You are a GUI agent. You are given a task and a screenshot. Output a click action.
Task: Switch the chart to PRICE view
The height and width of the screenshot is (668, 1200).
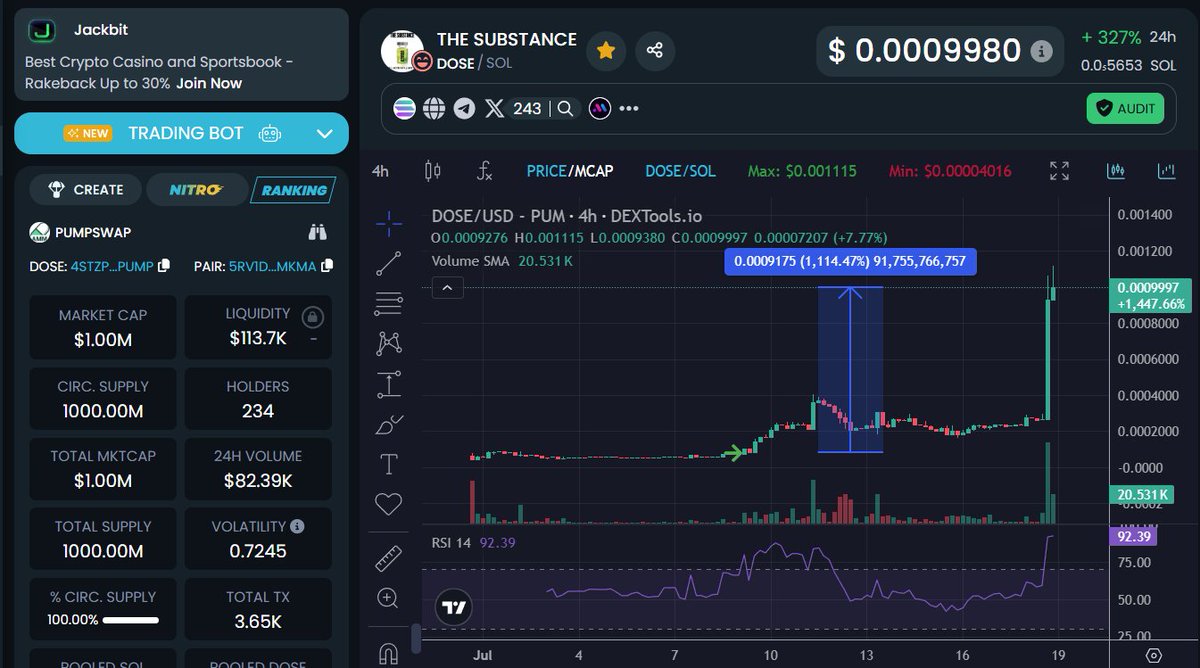[x=546, y=171]
